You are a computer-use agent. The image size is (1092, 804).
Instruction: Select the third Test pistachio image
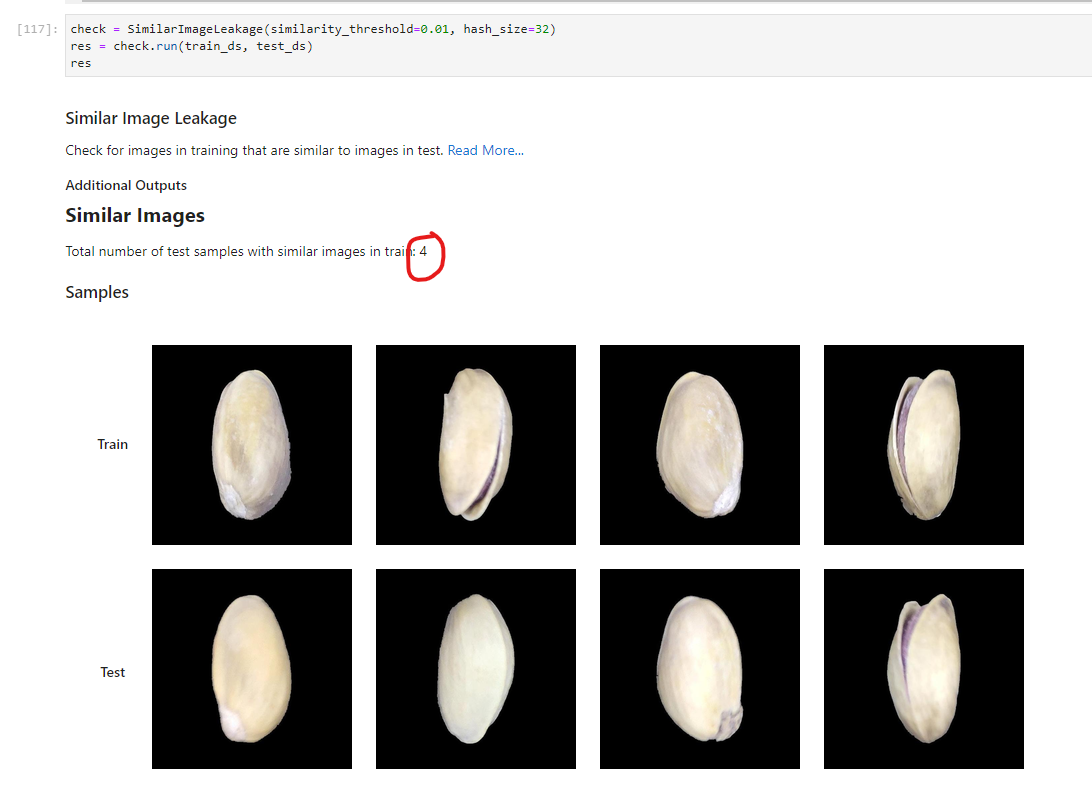[x=699, y=668]
